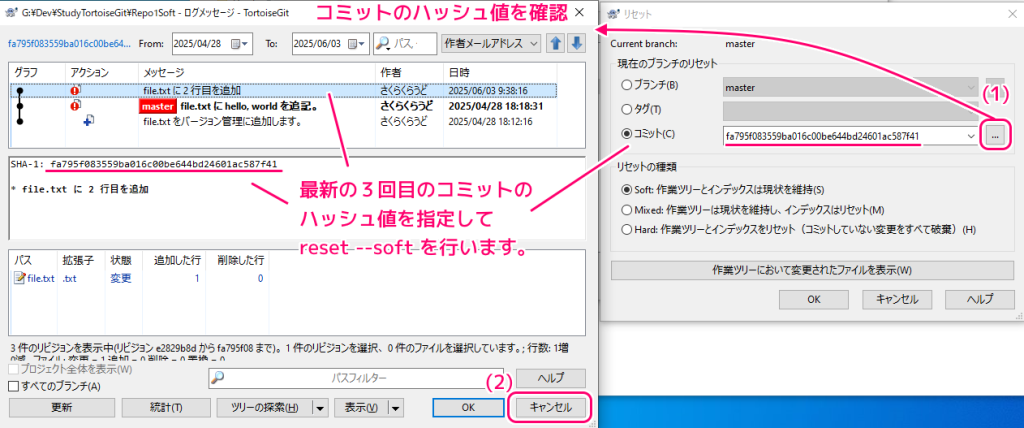Click the 状態 column header

[x=123, y=260]
